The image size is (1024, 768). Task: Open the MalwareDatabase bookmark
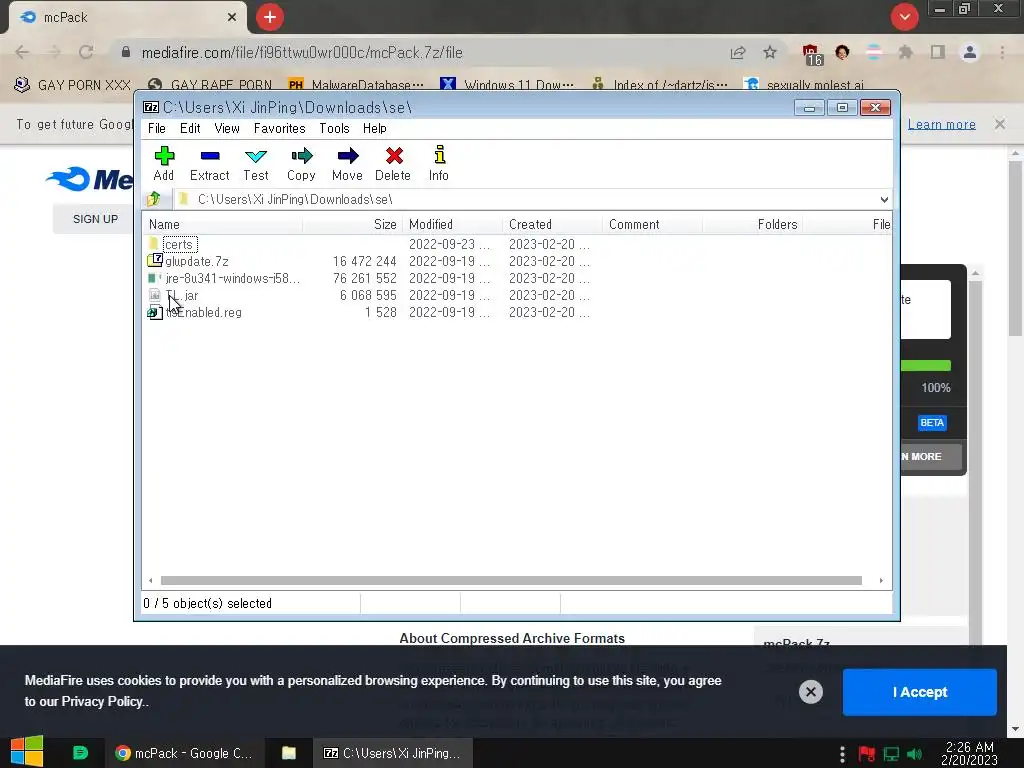point(356,85)
